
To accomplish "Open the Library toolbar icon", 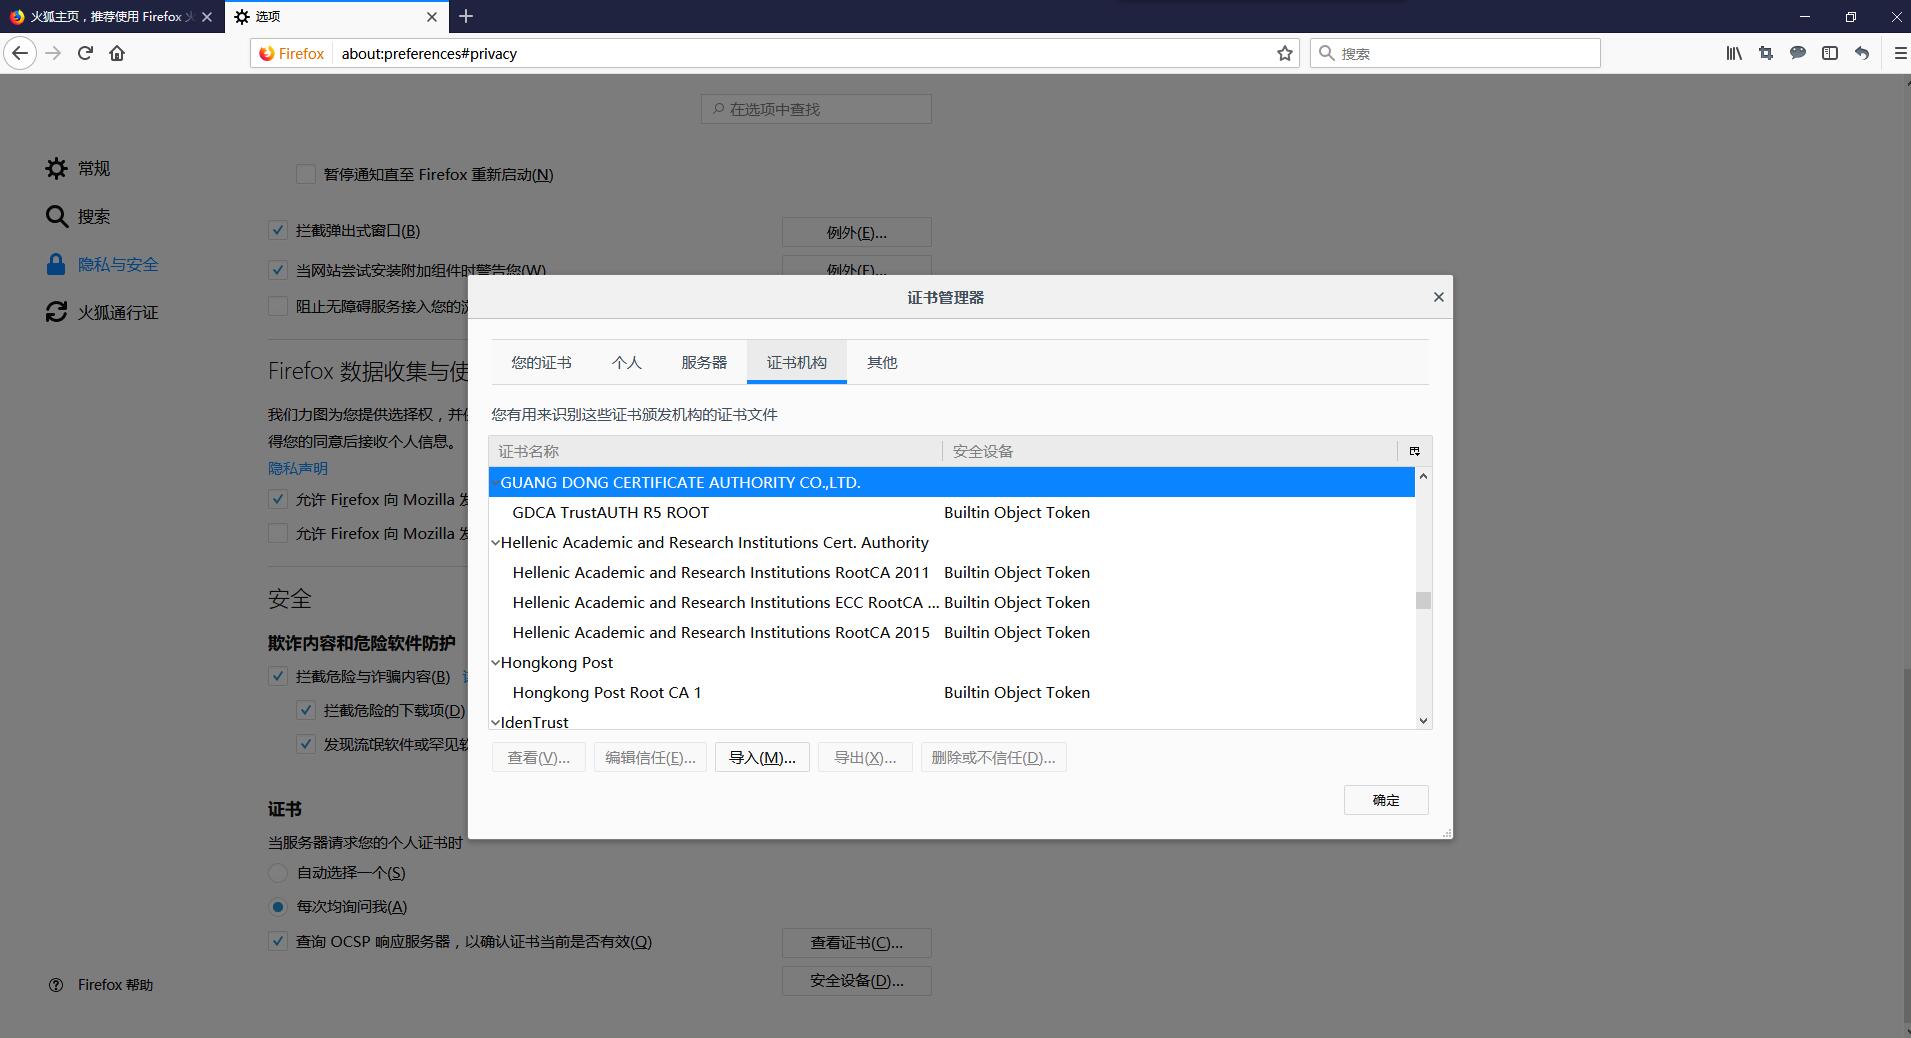I will (1734, 53).
